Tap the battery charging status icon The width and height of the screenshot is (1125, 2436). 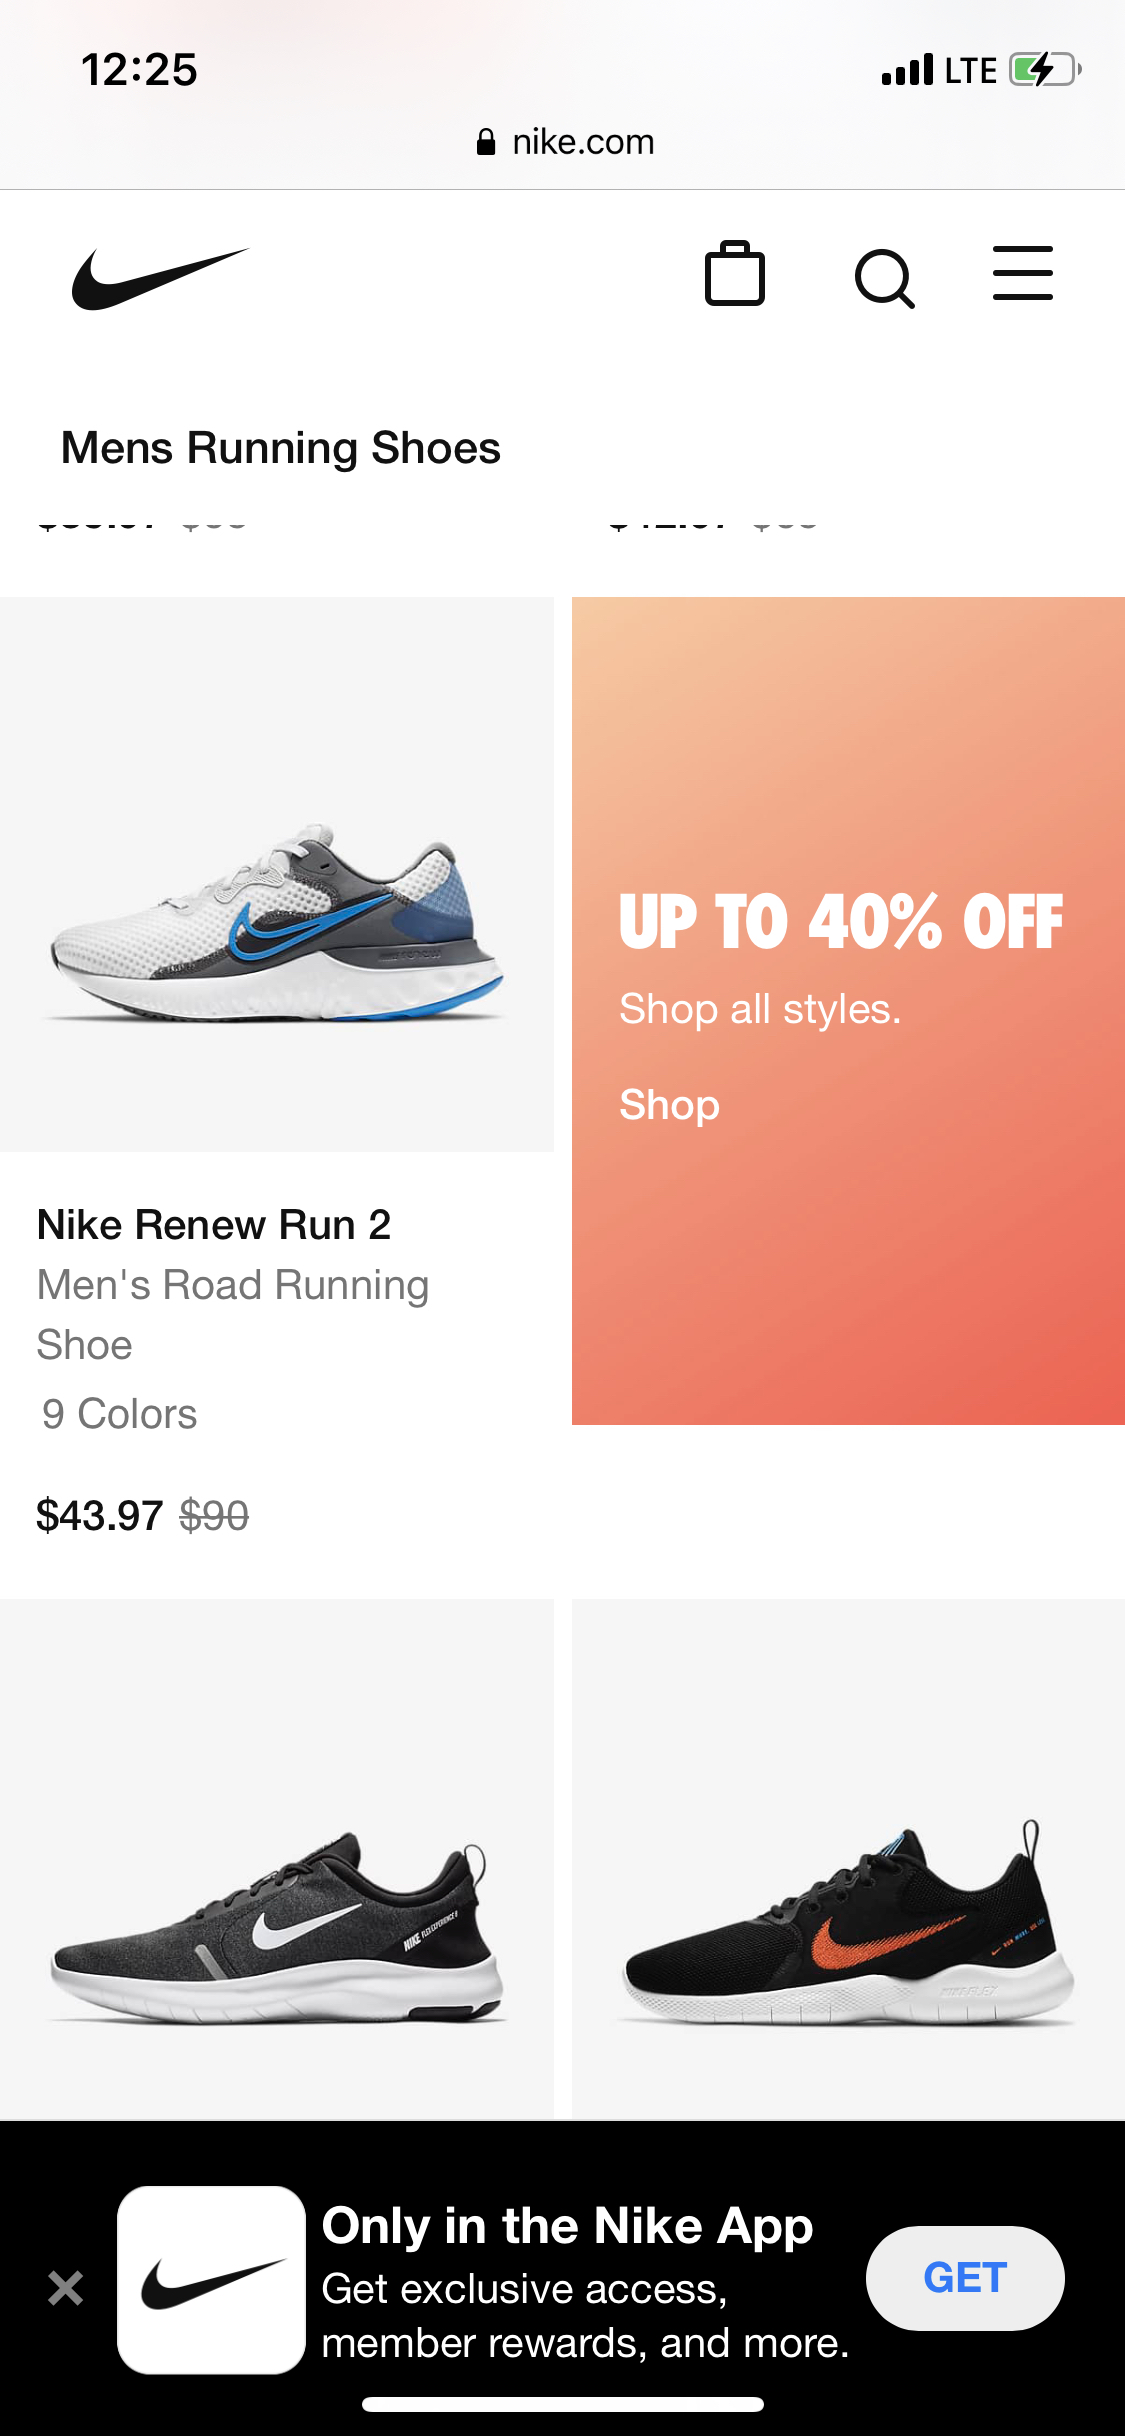coord(1043,70)
